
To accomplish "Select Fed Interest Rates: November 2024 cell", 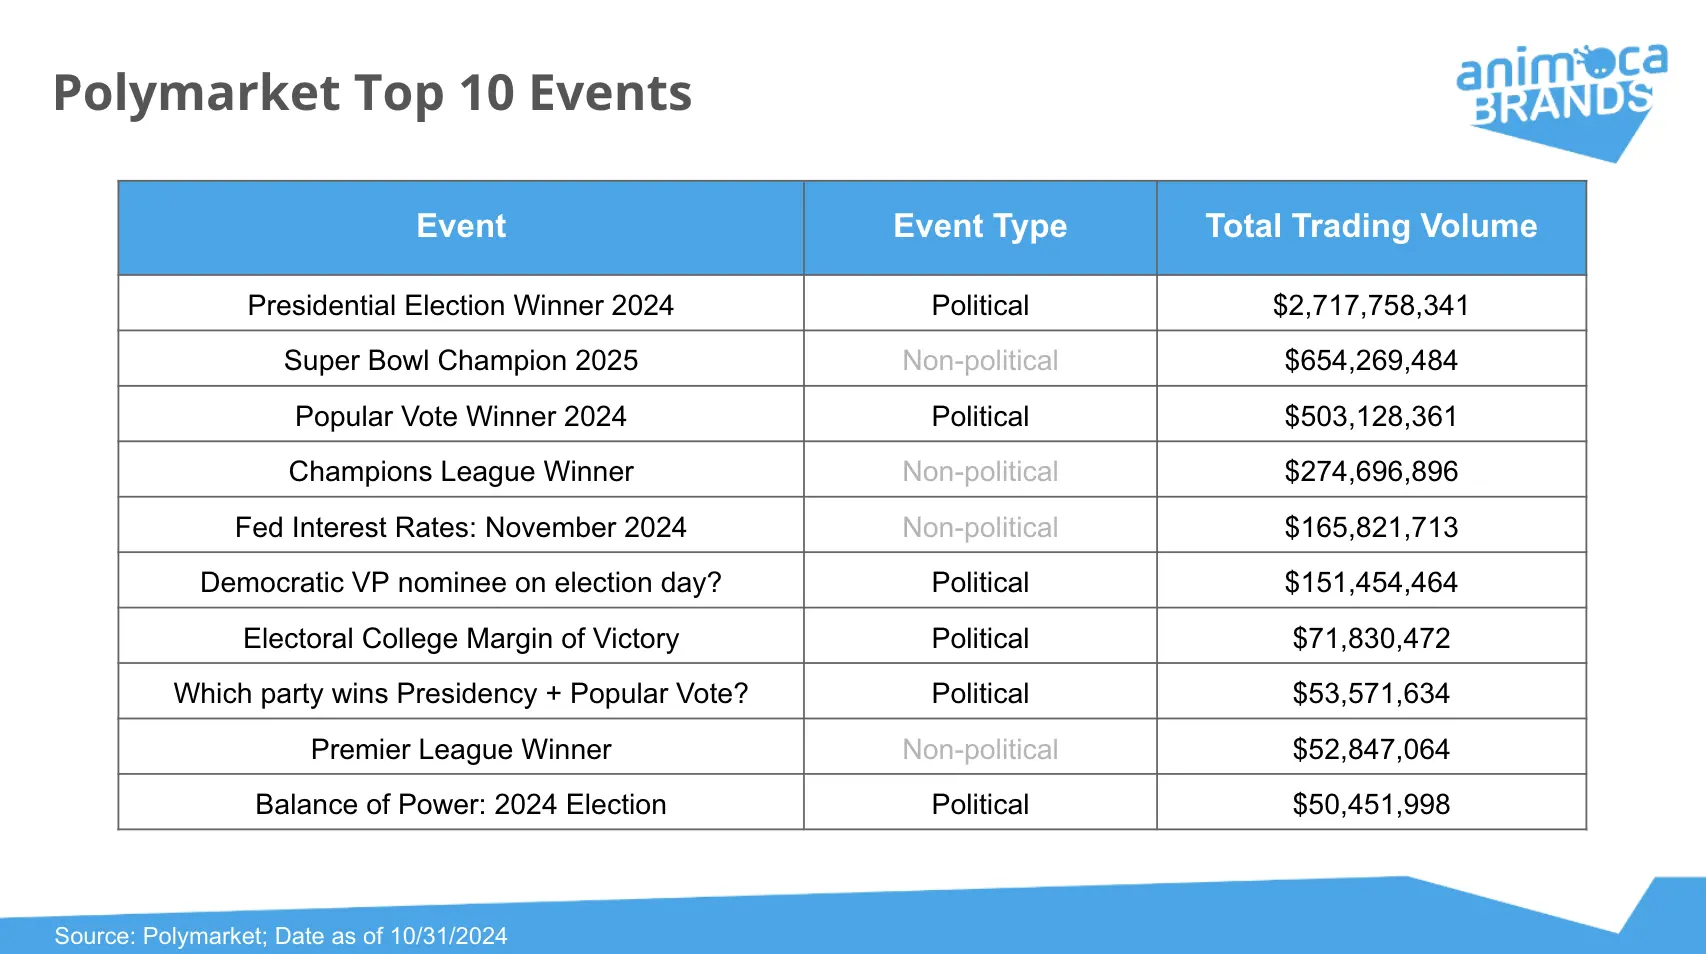I will click(x=461, y=527).
